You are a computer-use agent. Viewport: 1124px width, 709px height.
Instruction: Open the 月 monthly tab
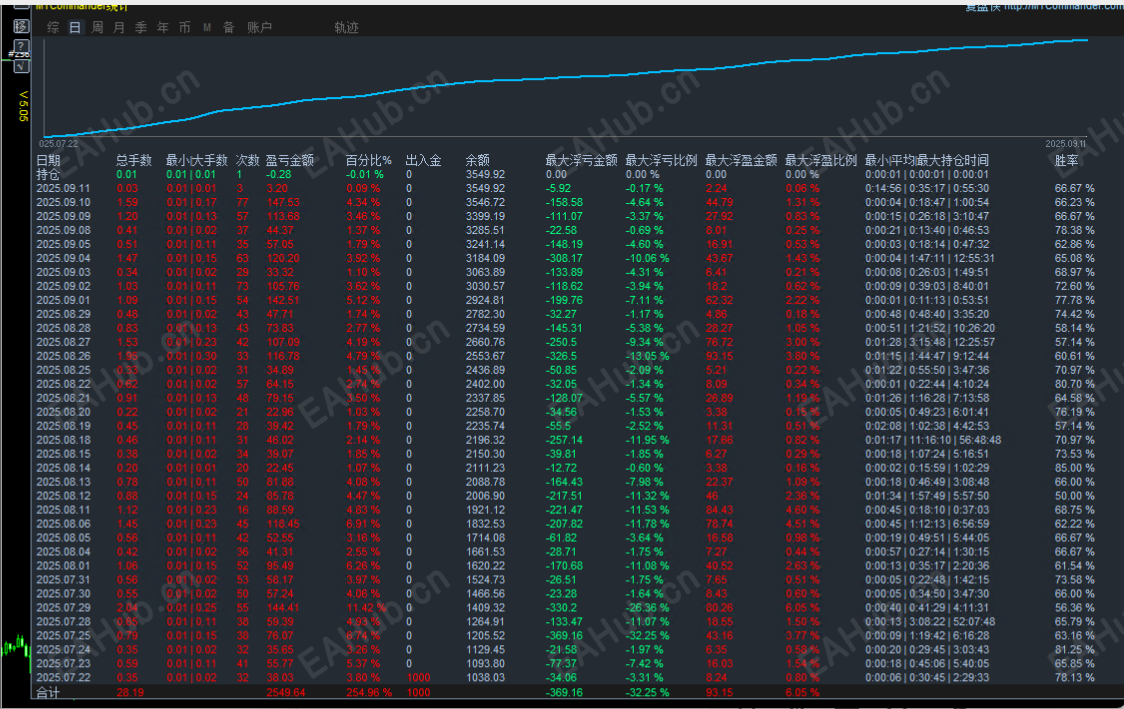click(x=119, y=27)
